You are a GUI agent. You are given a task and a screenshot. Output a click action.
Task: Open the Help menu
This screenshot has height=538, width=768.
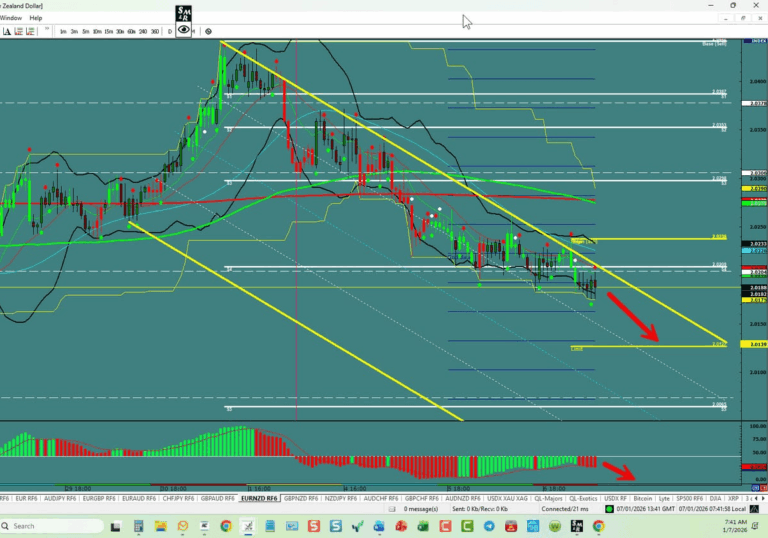point(36,18)
